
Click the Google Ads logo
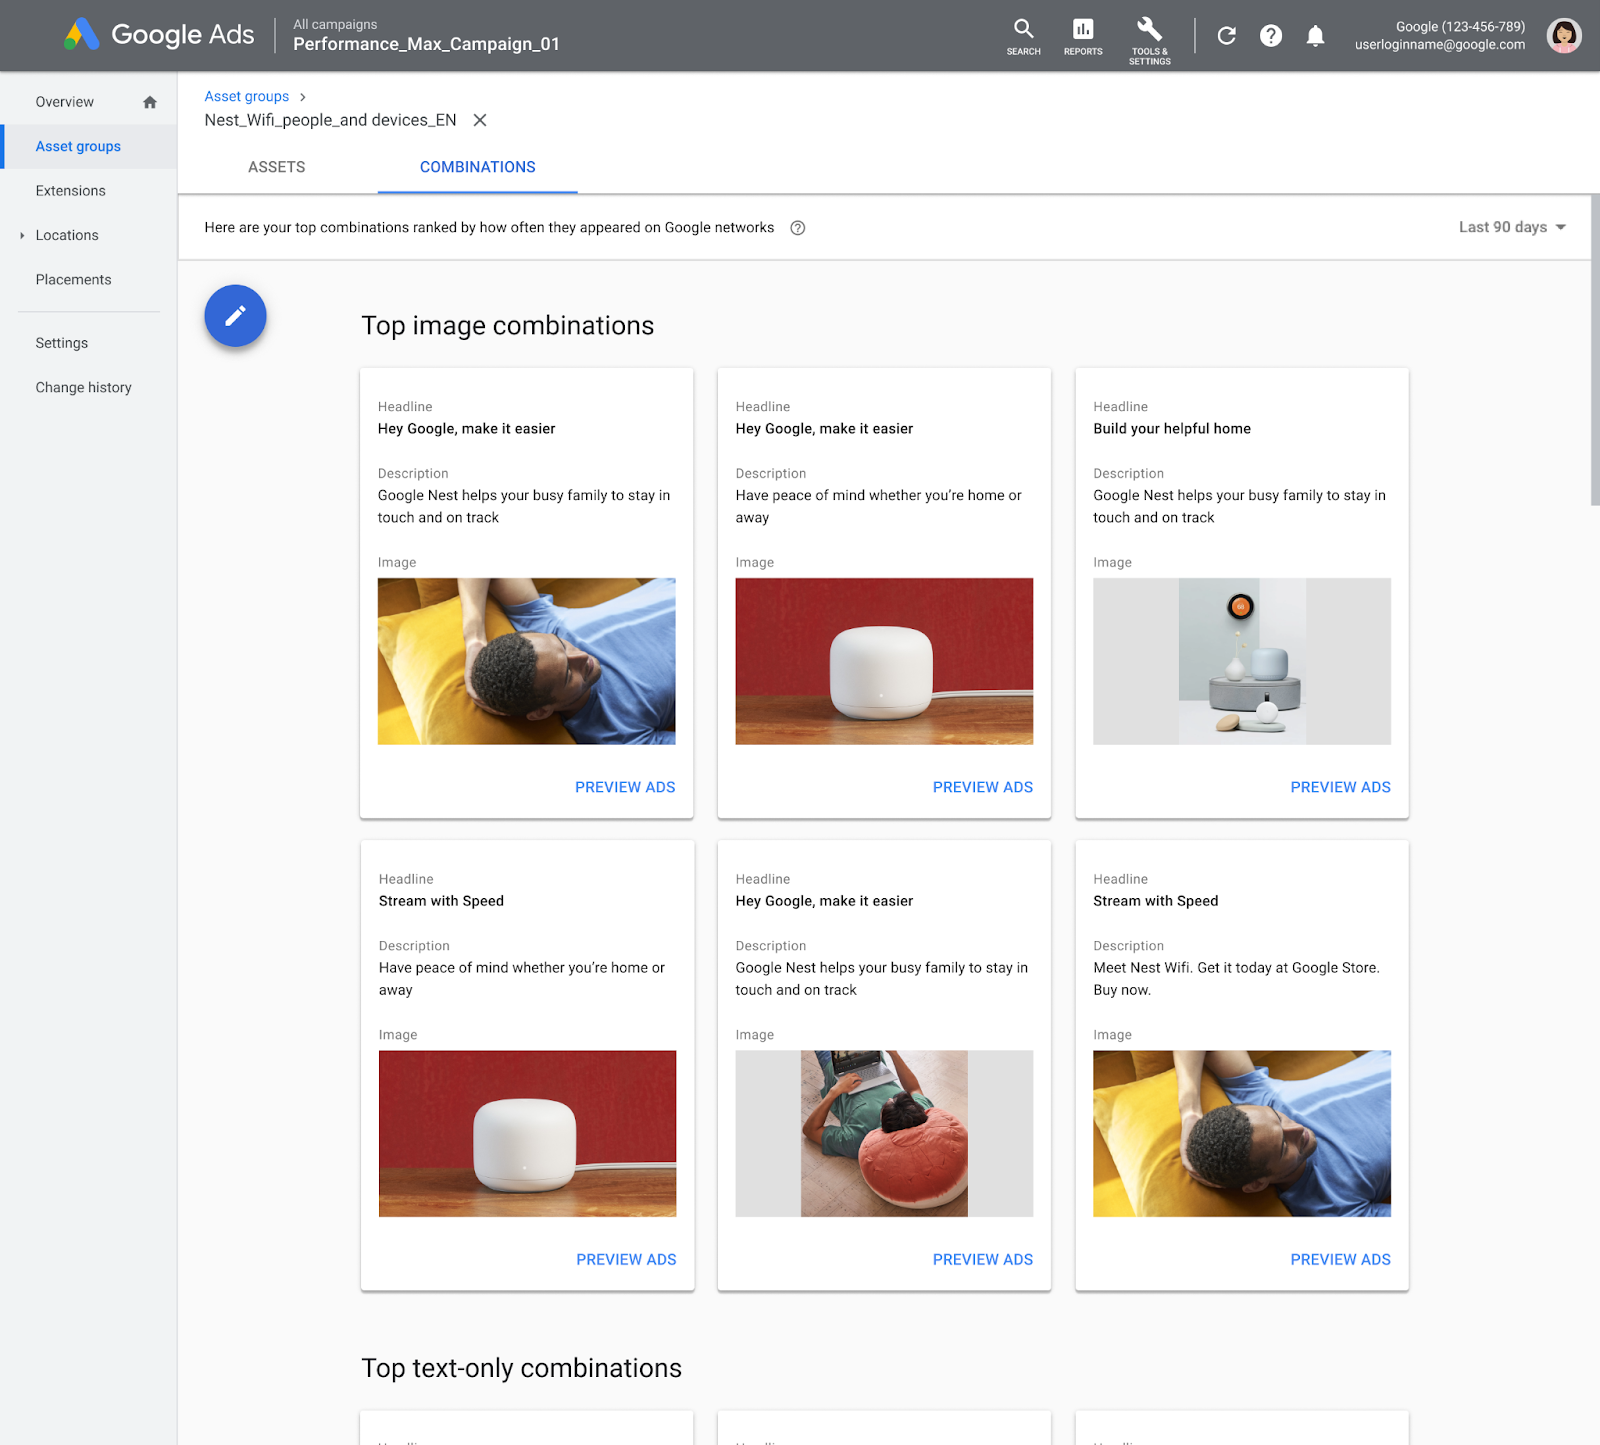click(159, 35)
